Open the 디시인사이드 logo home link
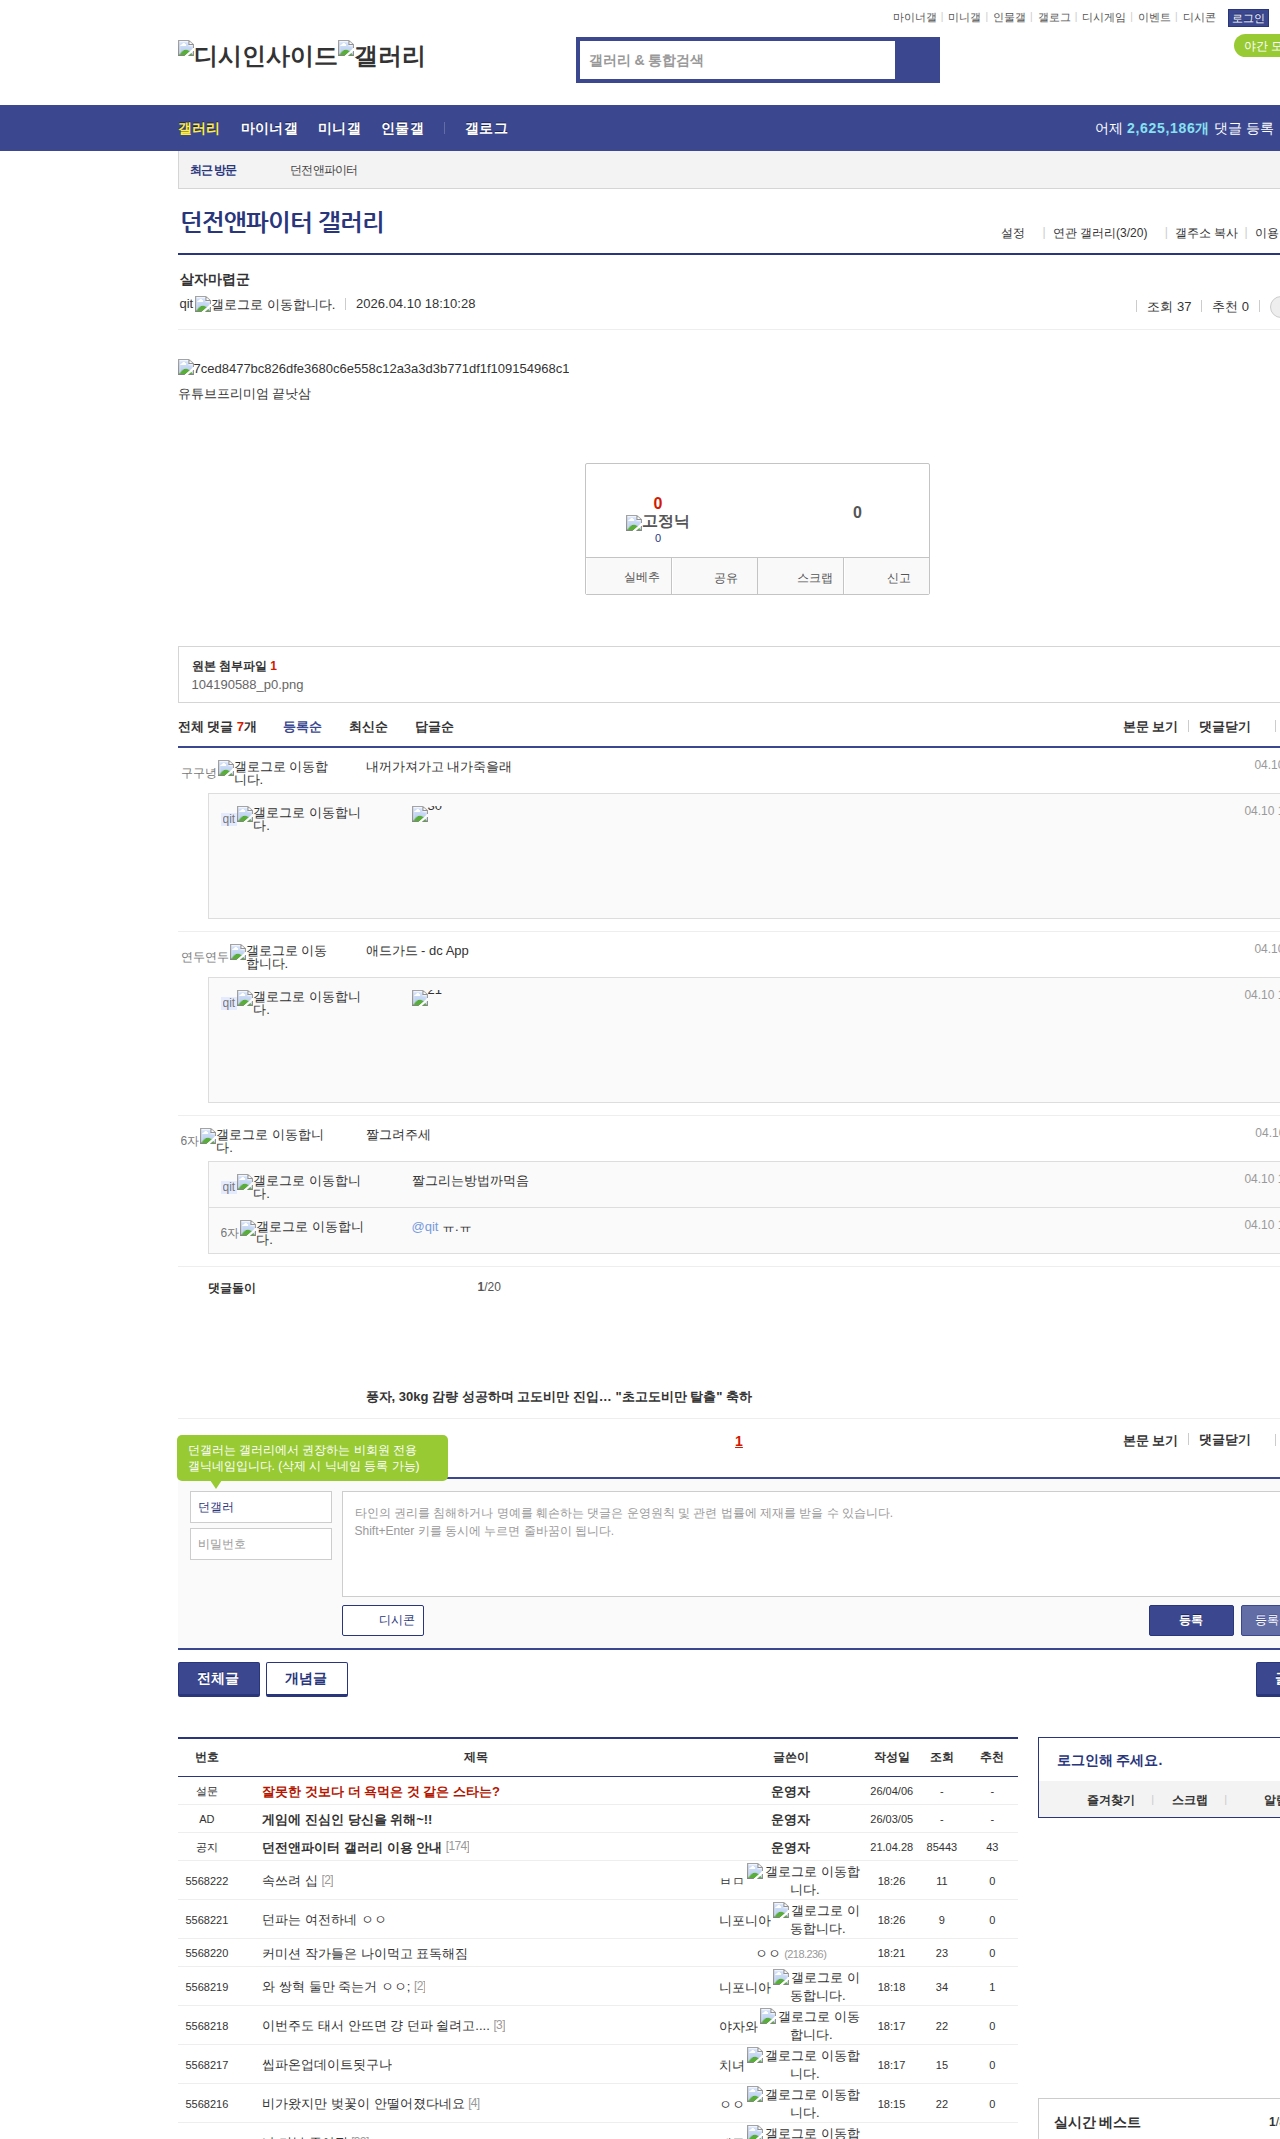The image size is (1280, 2139). pyautogui.click(x=257, y=56)
